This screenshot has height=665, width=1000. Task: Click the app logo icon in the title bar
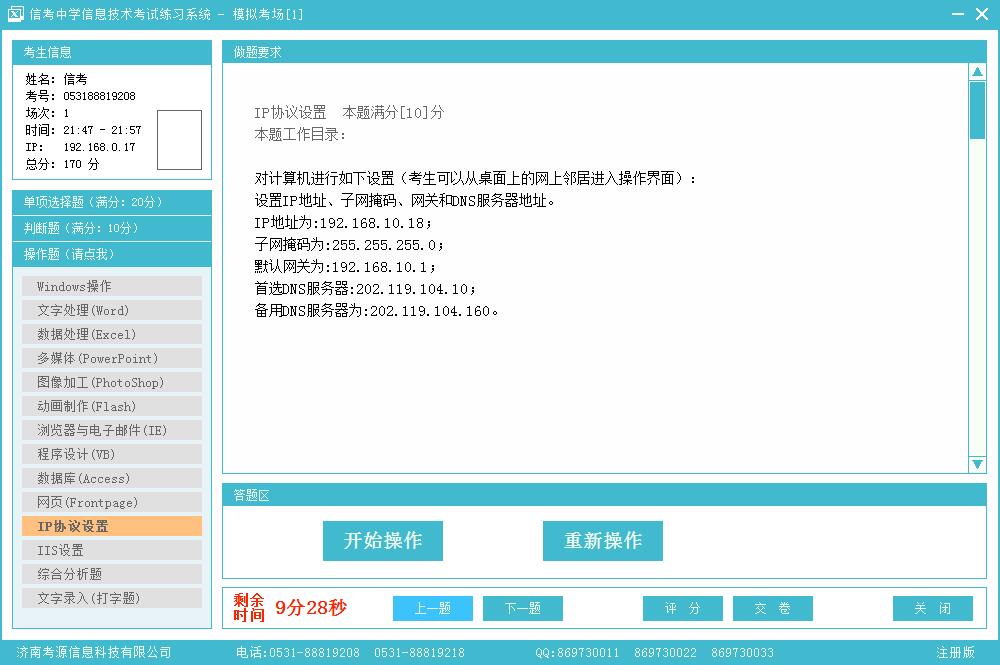tap(16, 15)
